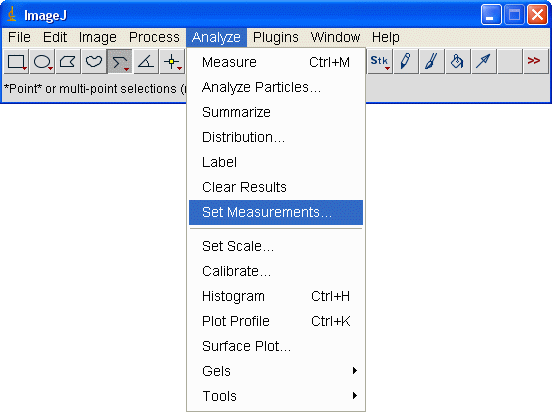This screenshot has height=412, width=552.
Task: Pick the Freehand selection tool
Action: click(94, 62)
